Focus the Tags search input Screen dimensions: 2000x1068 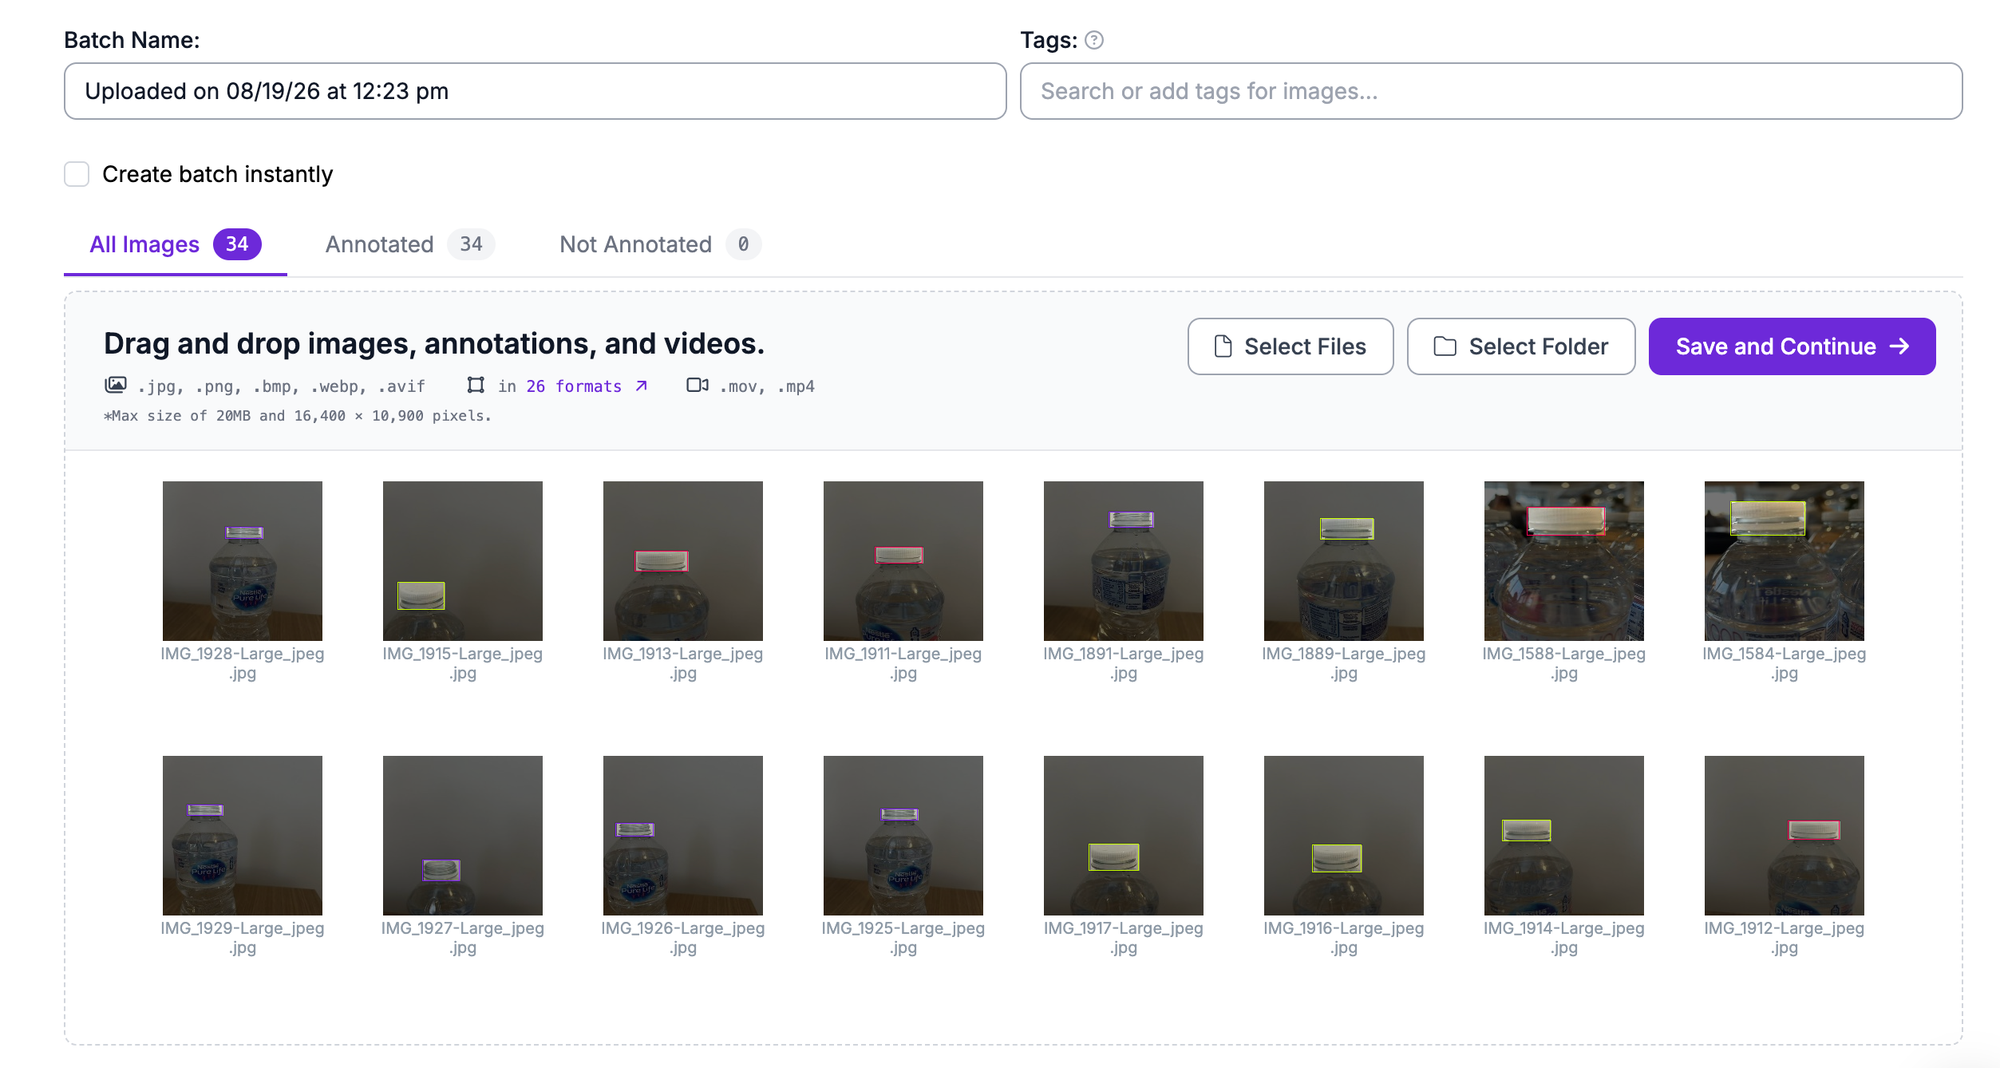1490,91
